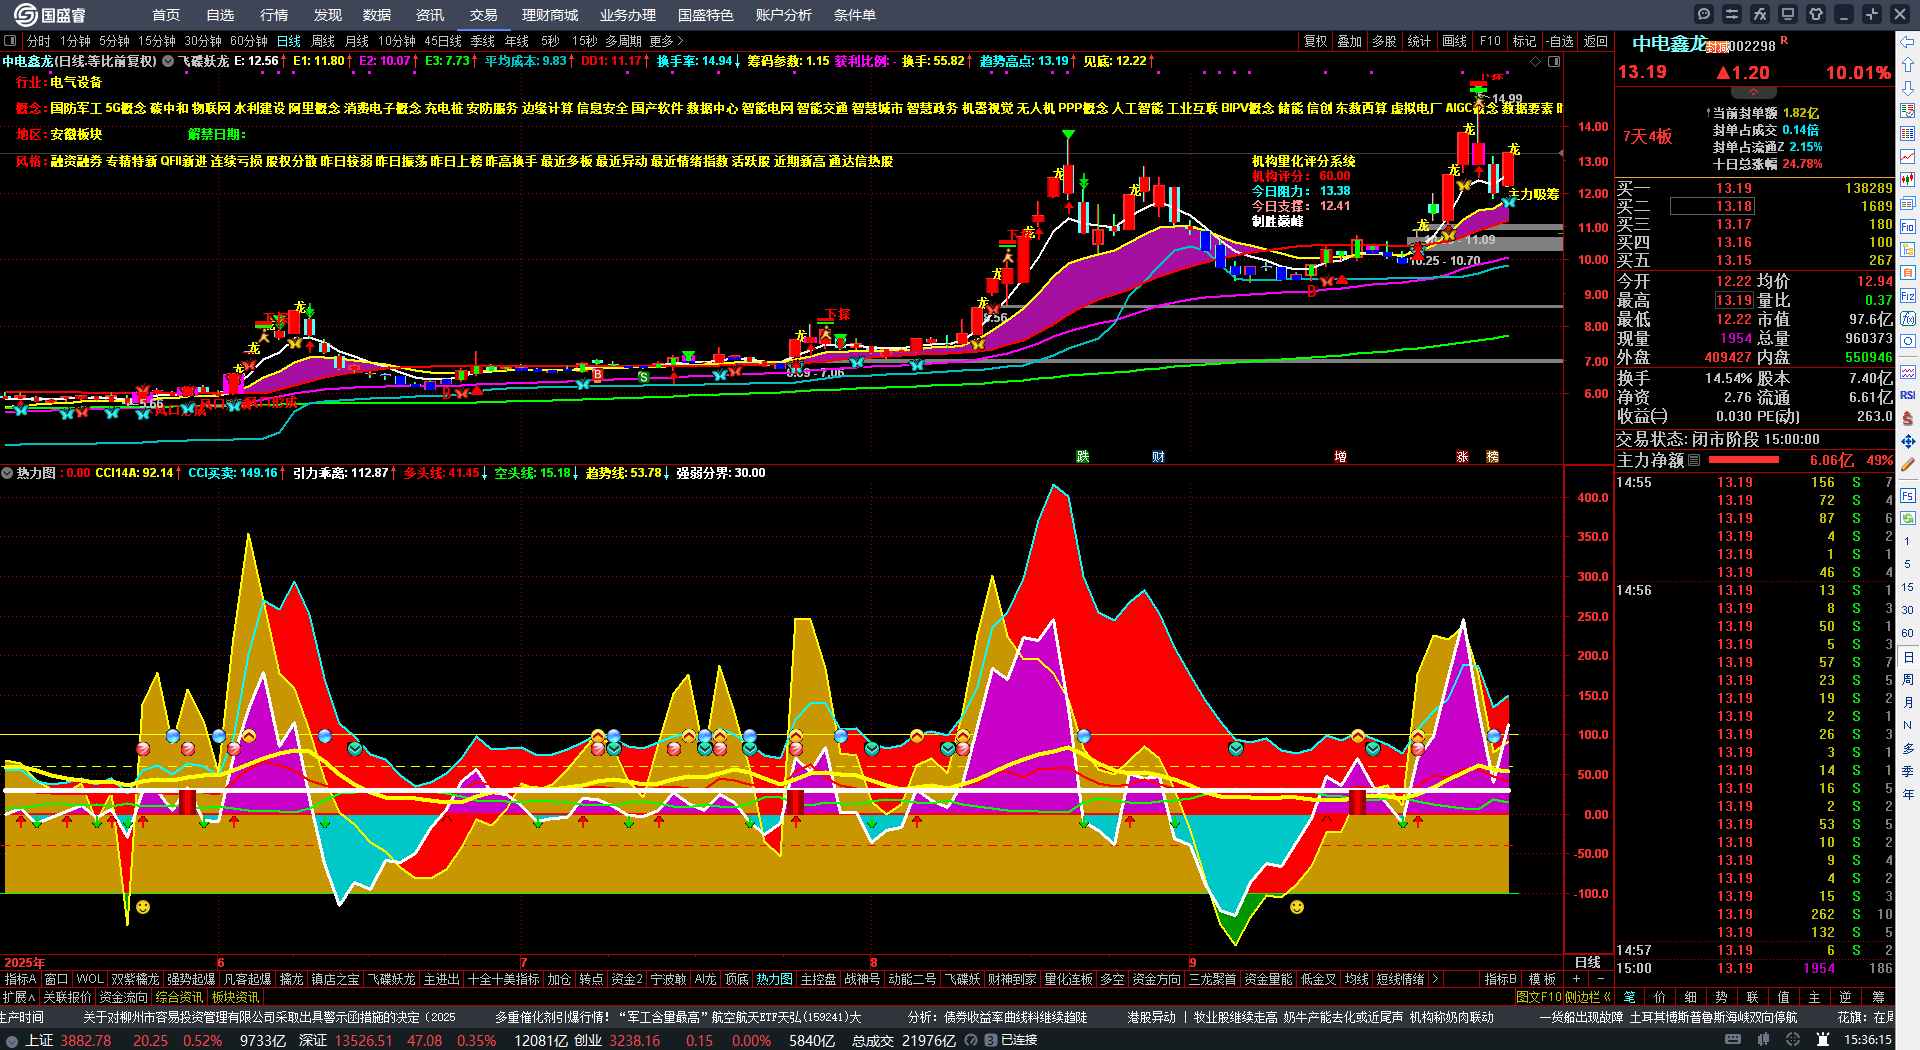
Task: Open the 资金流向 button
Action: tap(123, 997)
